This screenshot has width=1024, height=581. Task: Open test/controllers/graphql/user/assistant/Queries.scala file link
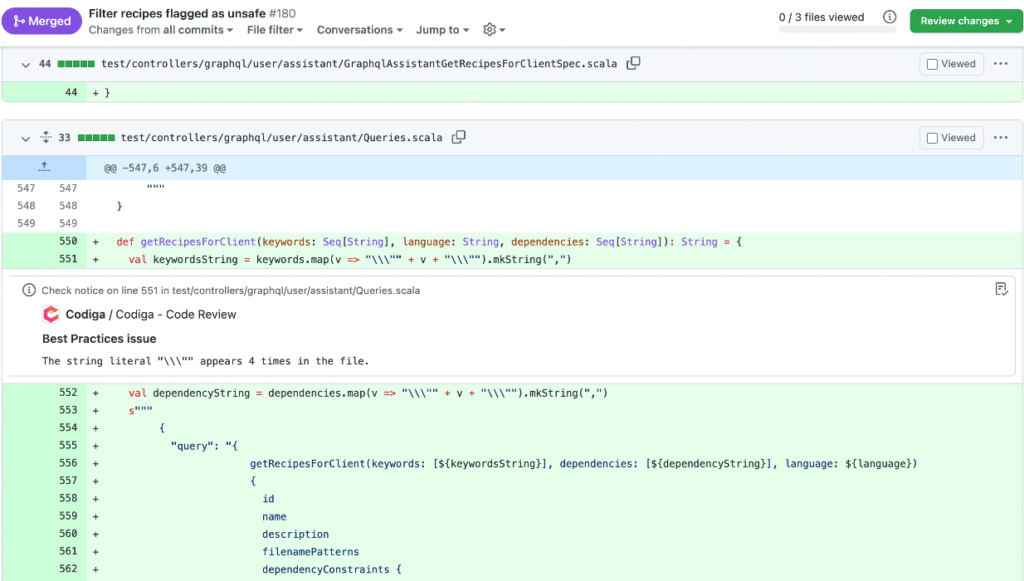tap(281, 138)
